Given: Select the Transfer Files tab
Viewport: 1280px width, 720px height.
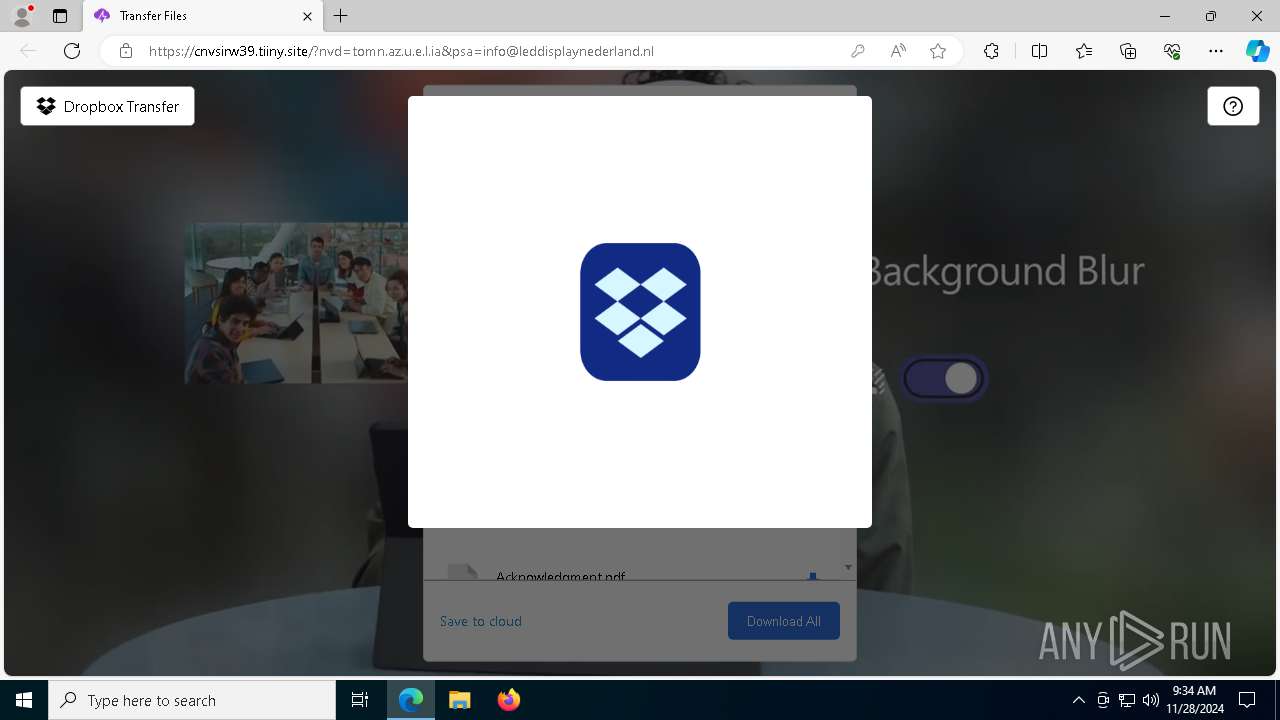Looking at the screenshot, I should (203, 16).
